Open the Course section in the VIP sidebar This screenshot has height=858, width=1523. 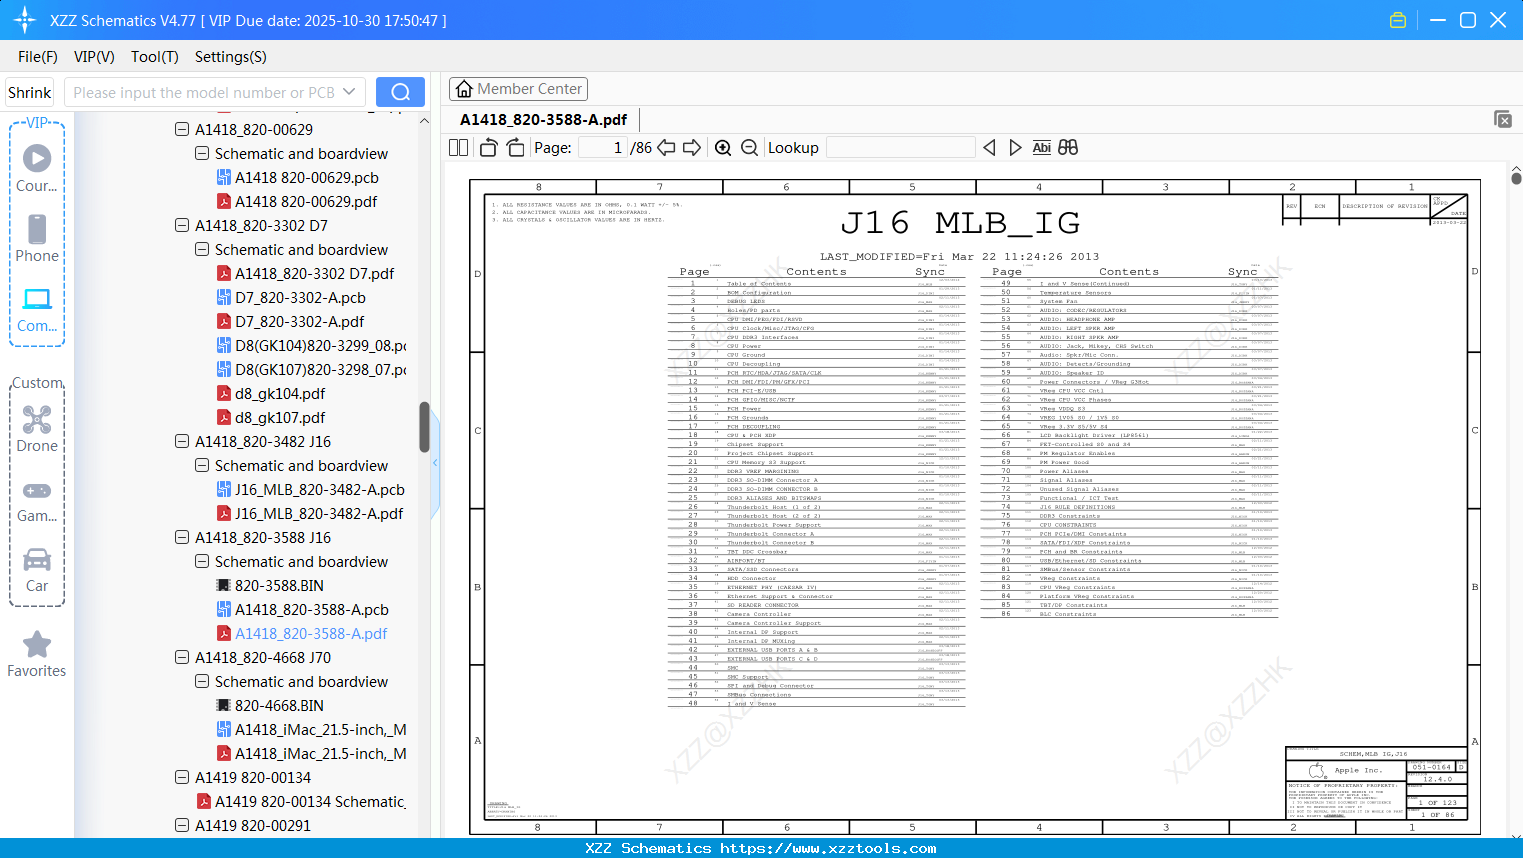point(37,168)
